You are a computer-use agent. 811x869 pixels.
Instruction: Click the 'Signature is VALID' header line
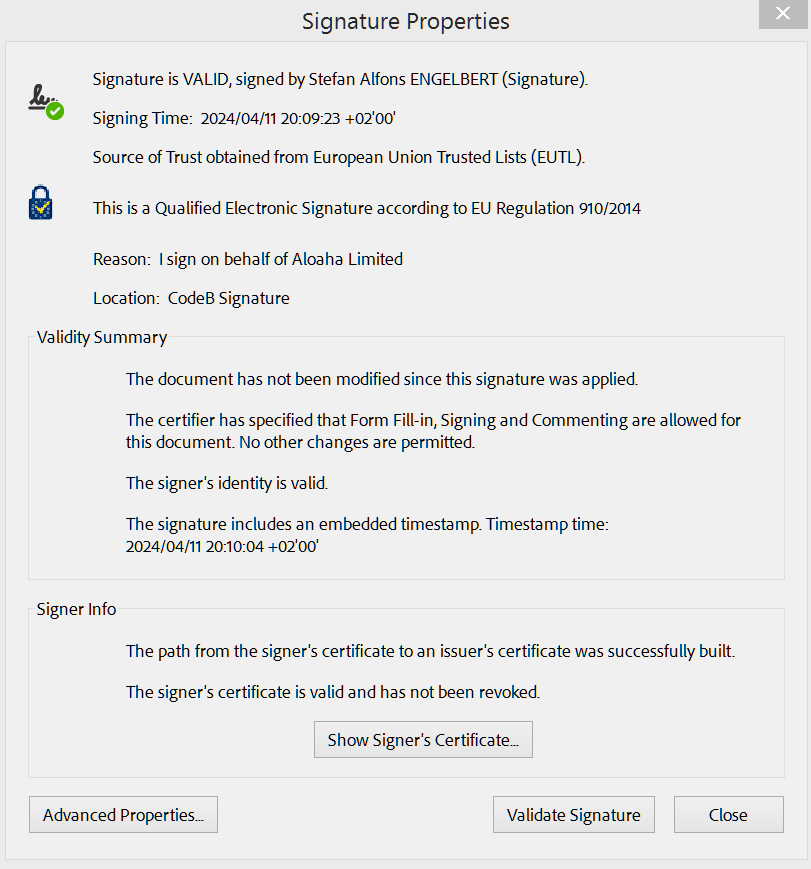pos(340,79)
